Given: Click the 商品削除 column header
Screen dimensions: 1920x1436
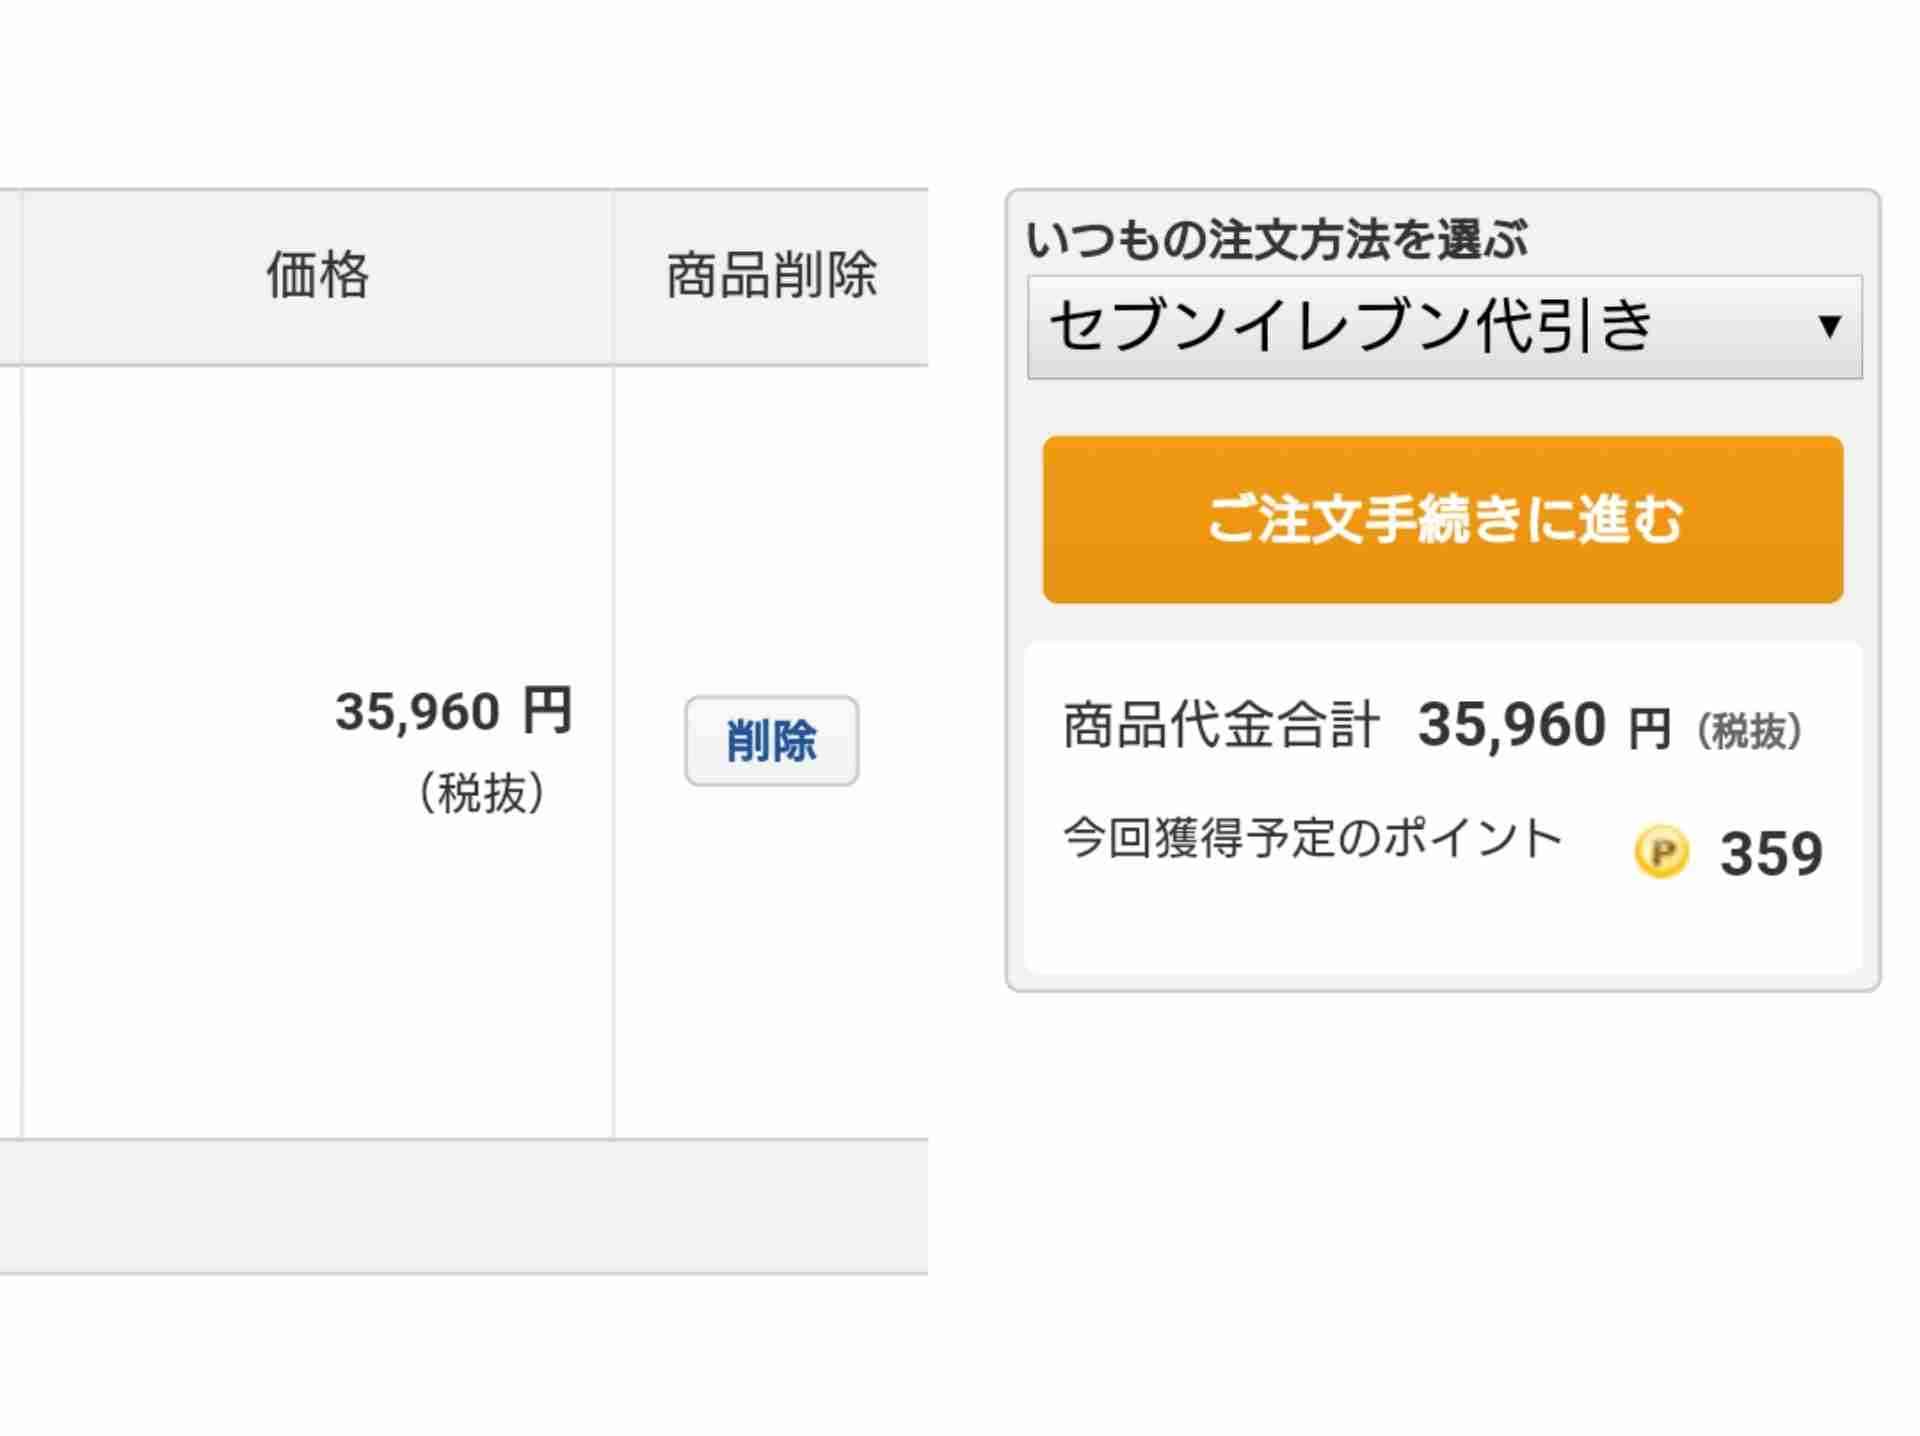Looking at the screenshot, I should [x=771, y=275].
